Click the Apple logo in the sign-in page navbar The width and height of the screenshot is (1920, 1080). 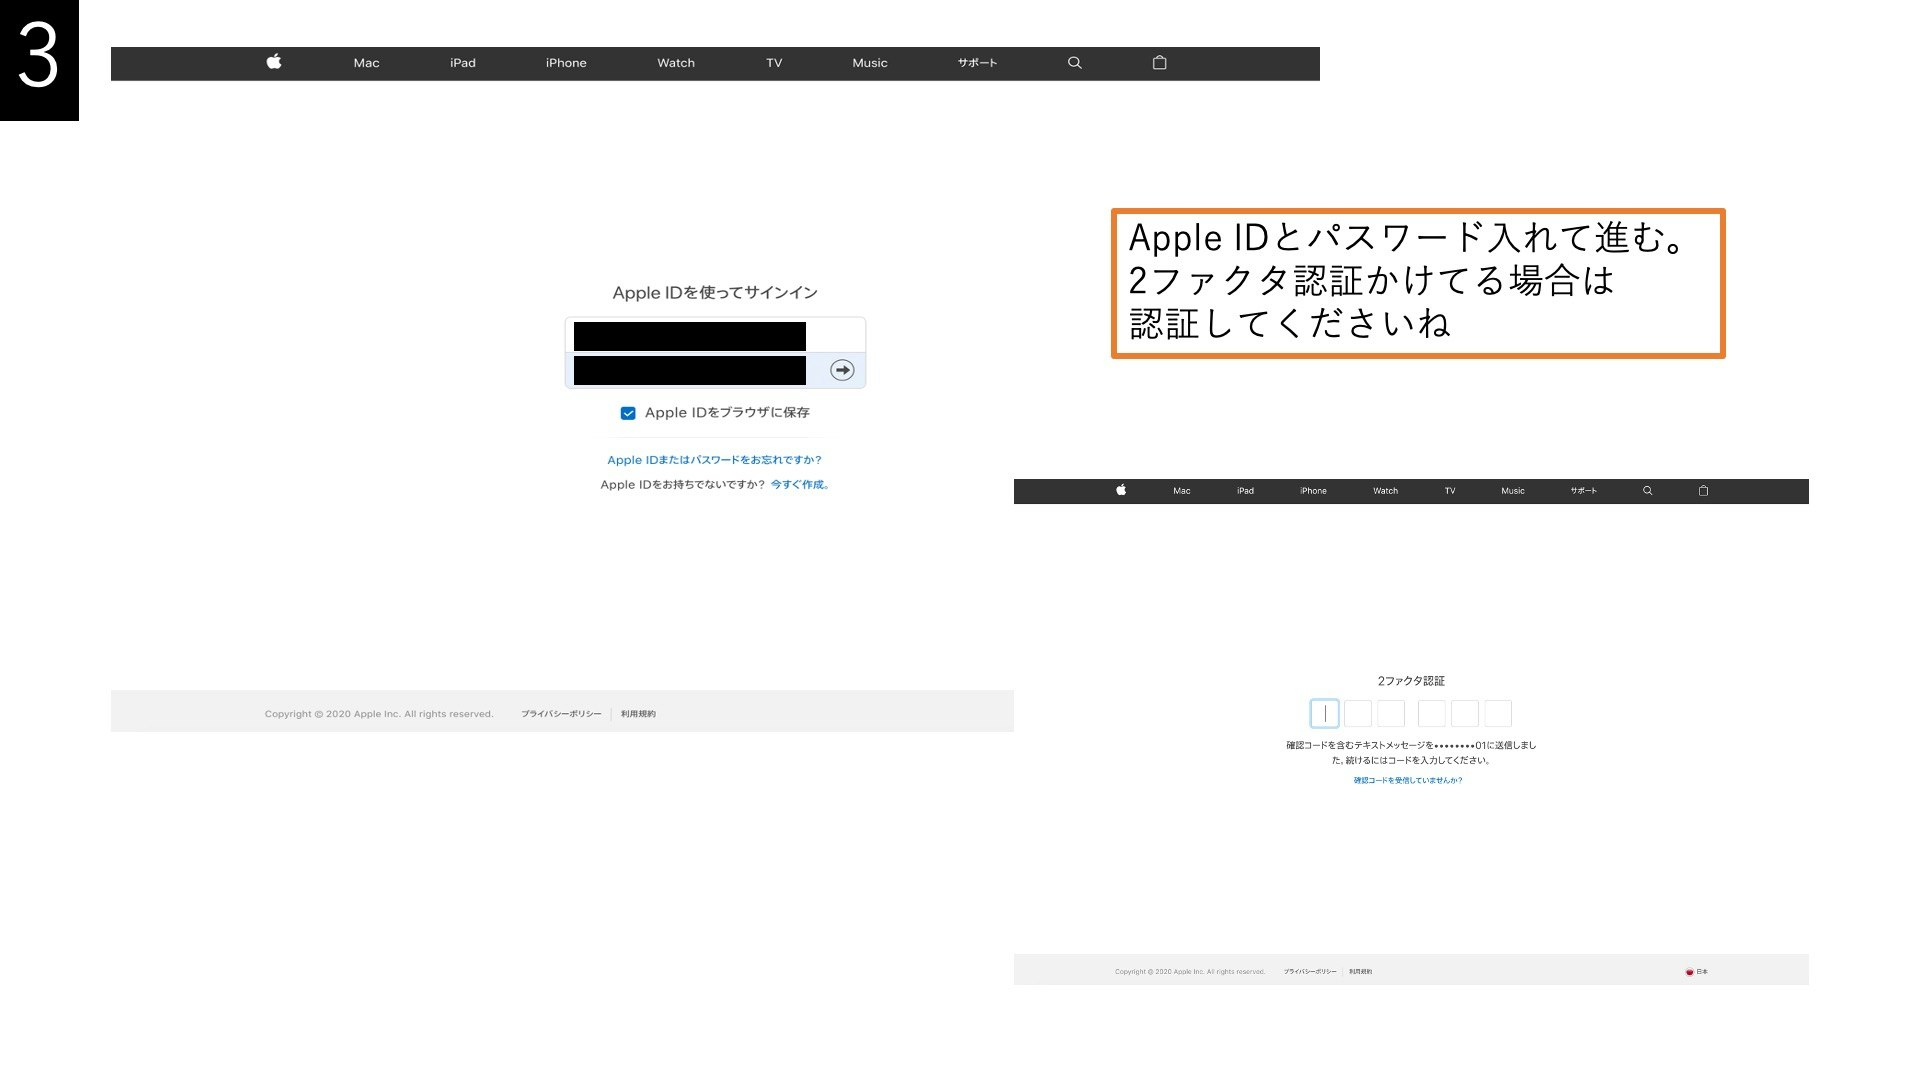(x=274, y=62)
